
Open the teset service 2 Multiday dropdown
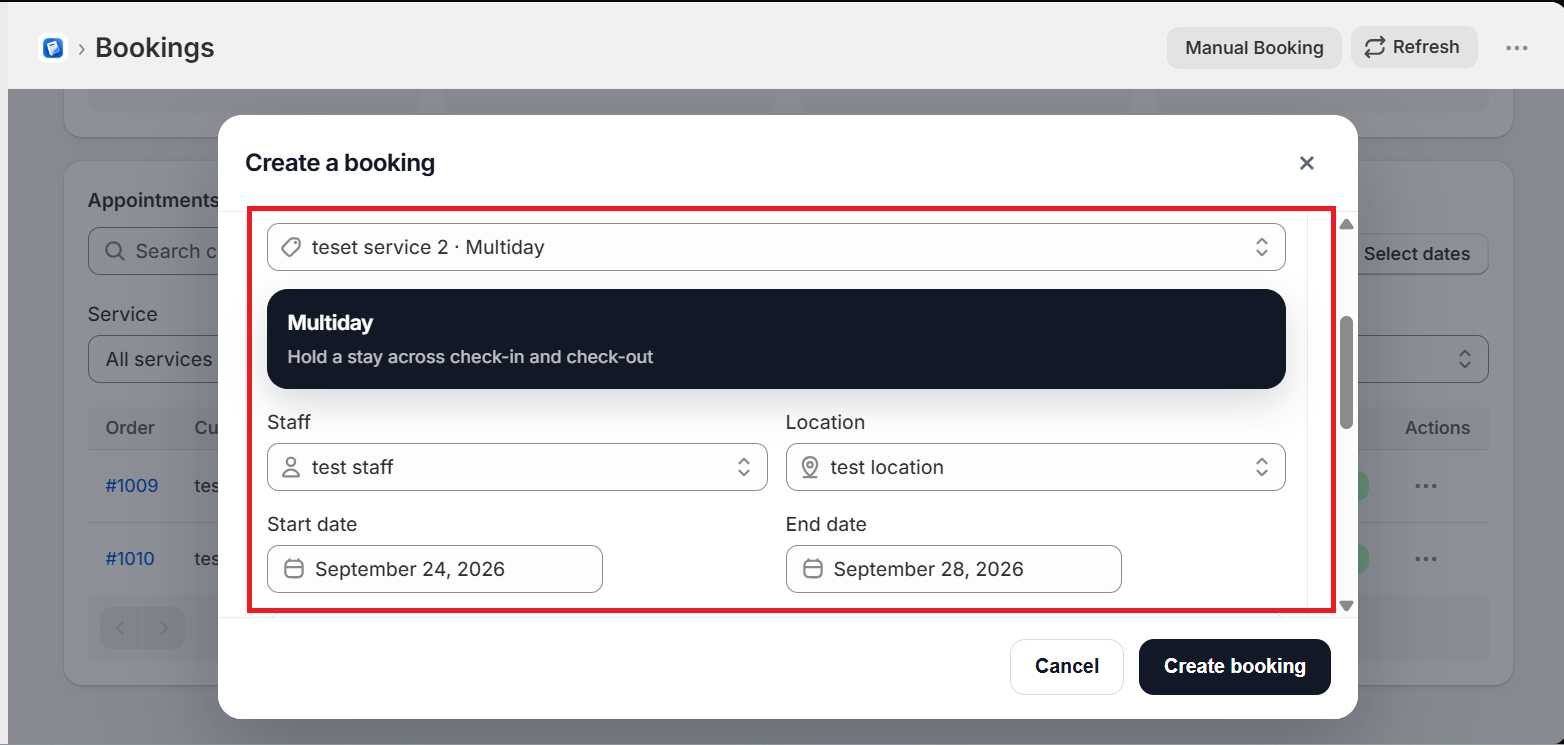(776, 247)
